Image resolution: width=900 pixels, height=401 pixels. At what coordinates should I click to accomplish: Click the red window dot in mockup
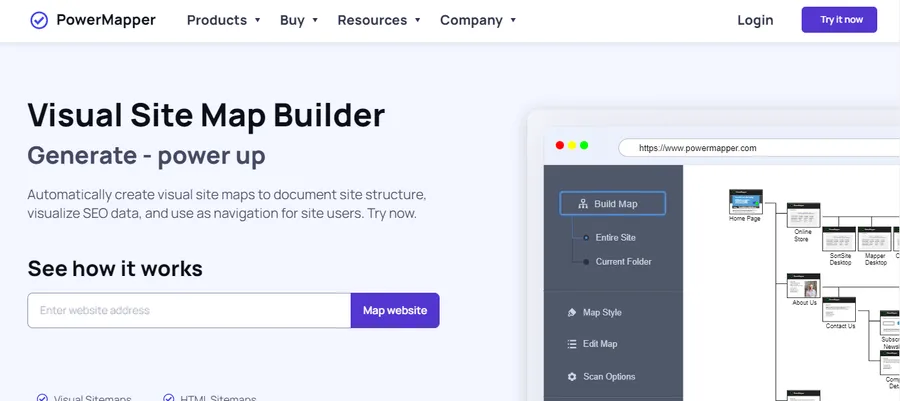(x=560, y=146)
